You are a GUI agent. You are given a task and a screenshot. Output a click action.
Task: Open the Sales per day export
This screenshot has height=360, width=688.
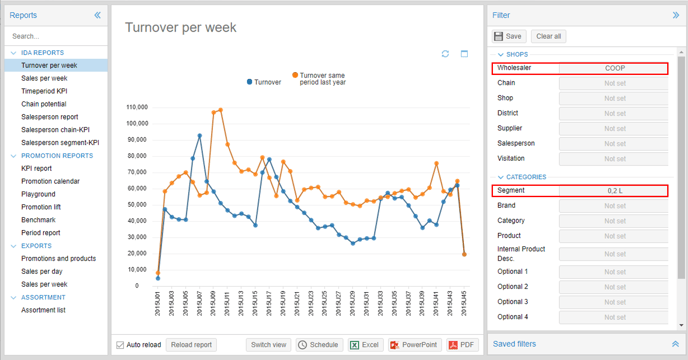click(x=42, y=271)
